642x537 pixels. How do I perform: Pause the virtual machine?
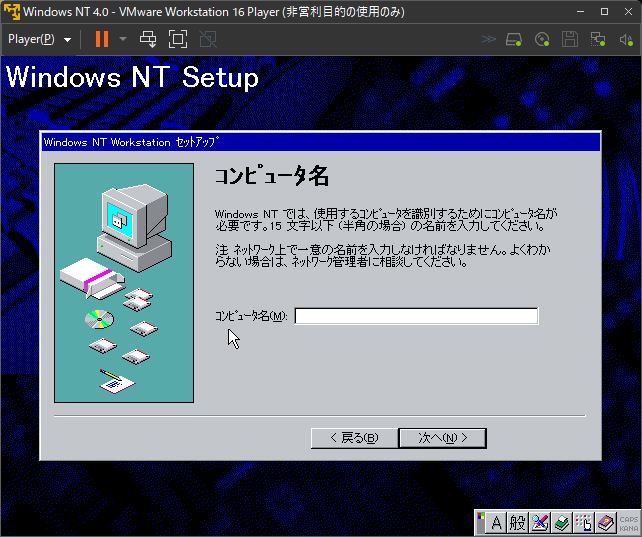[x=102, y=39]
